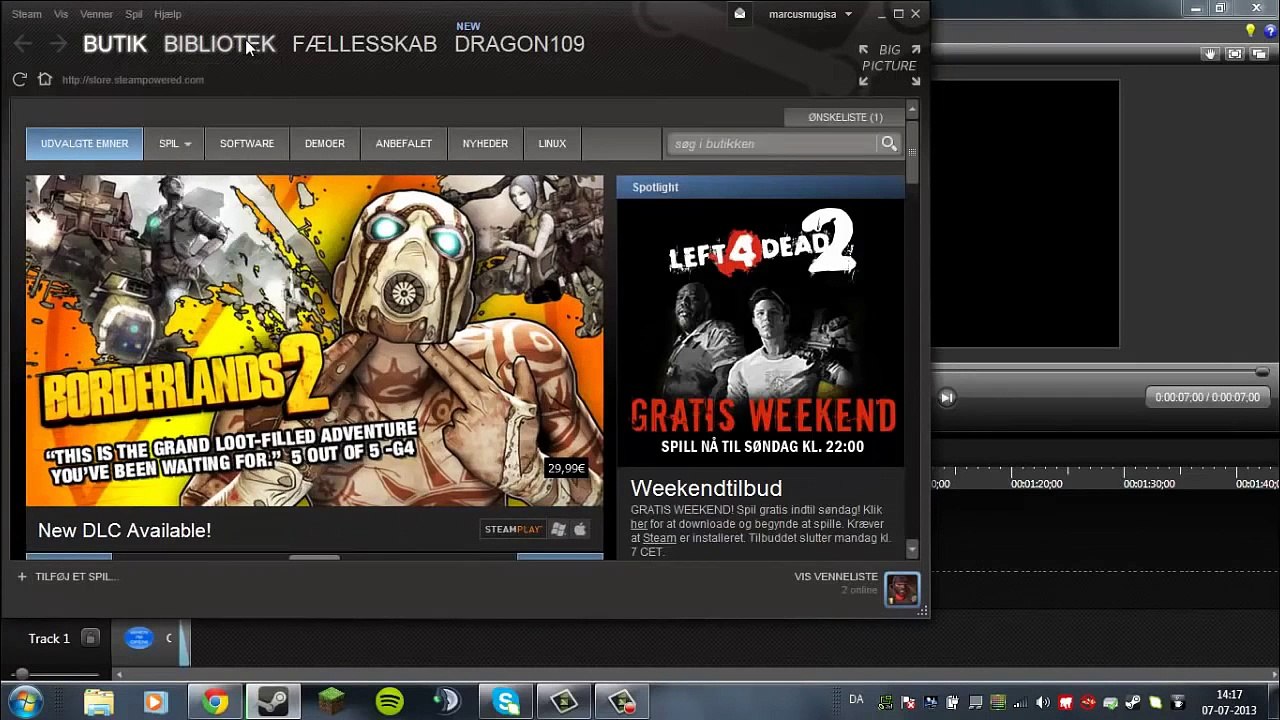The width and height of the screenshot is (1280, 720).
Task: Click the Weekendtilbud heading
Action: tap(706, 488)
